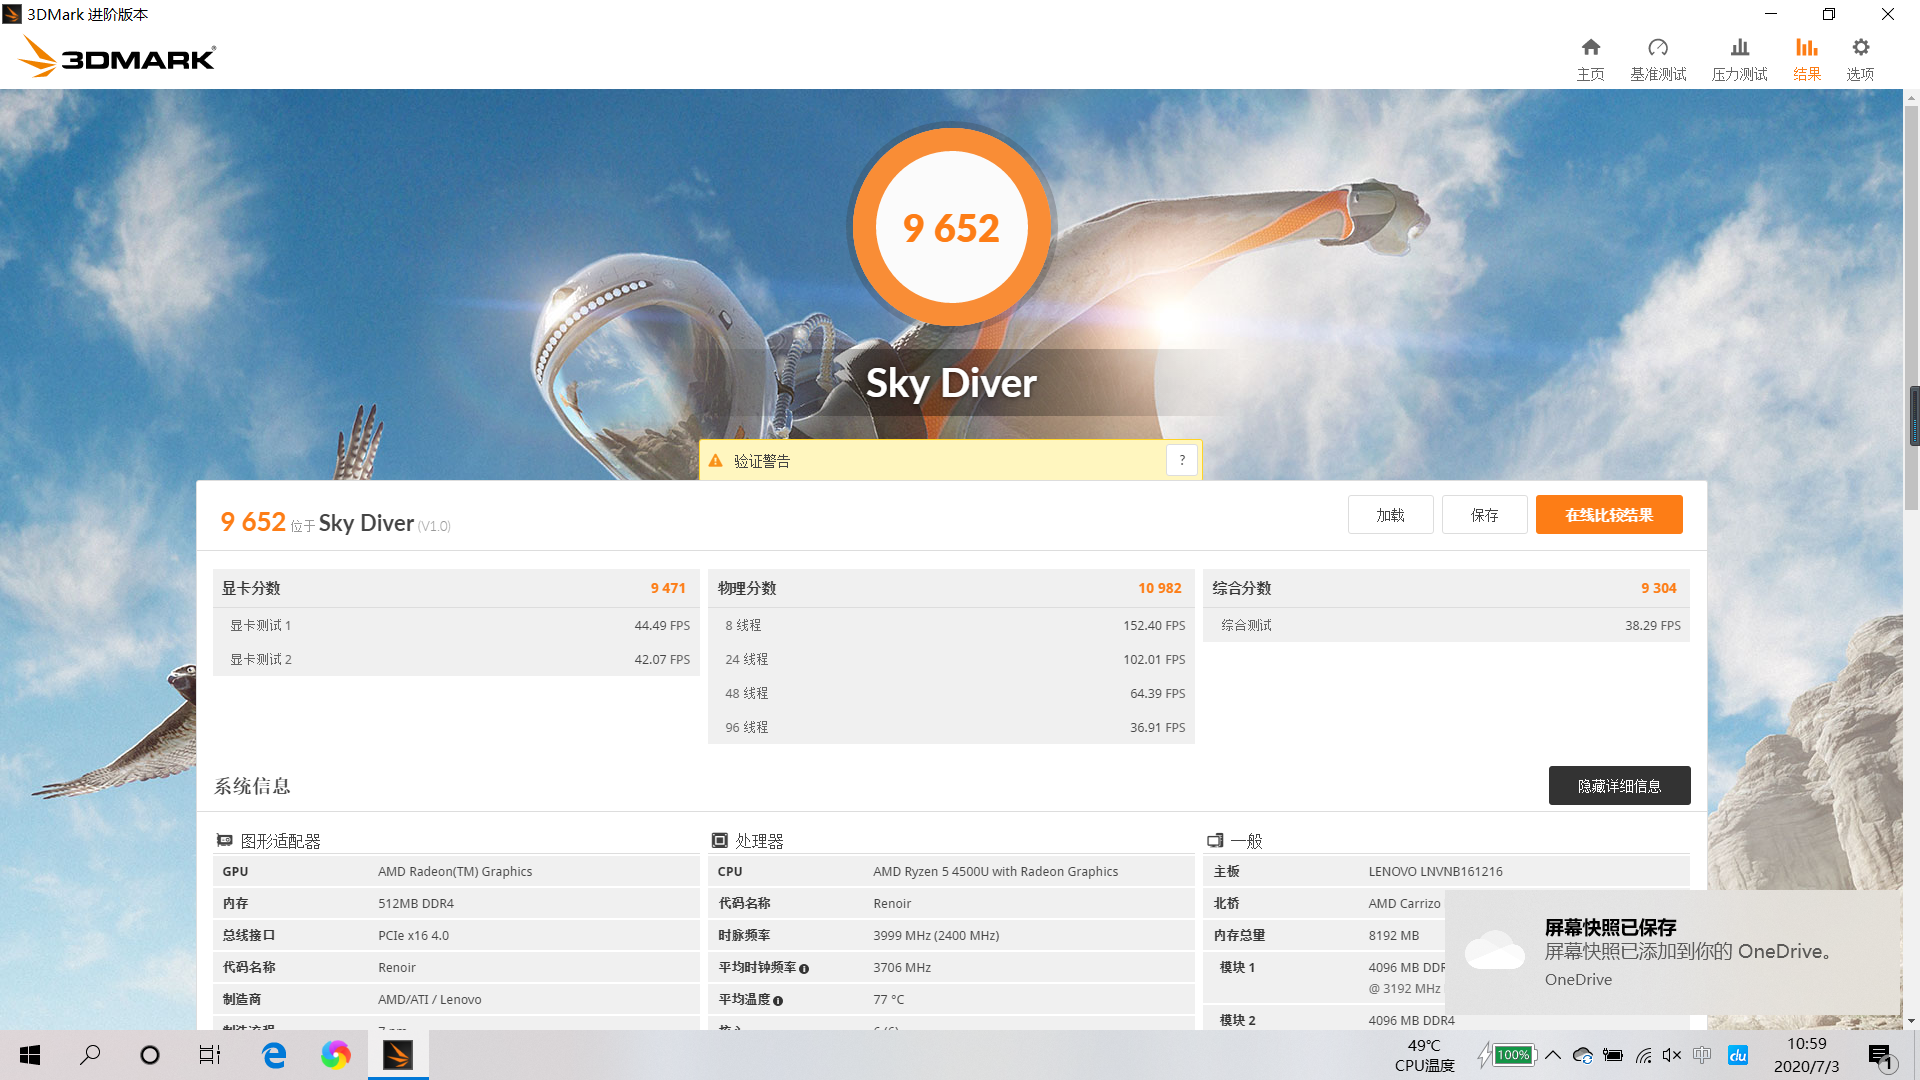Click the 3DMark taskbar icon
Viewport: 1920px width, 1080px height.
398,1055
